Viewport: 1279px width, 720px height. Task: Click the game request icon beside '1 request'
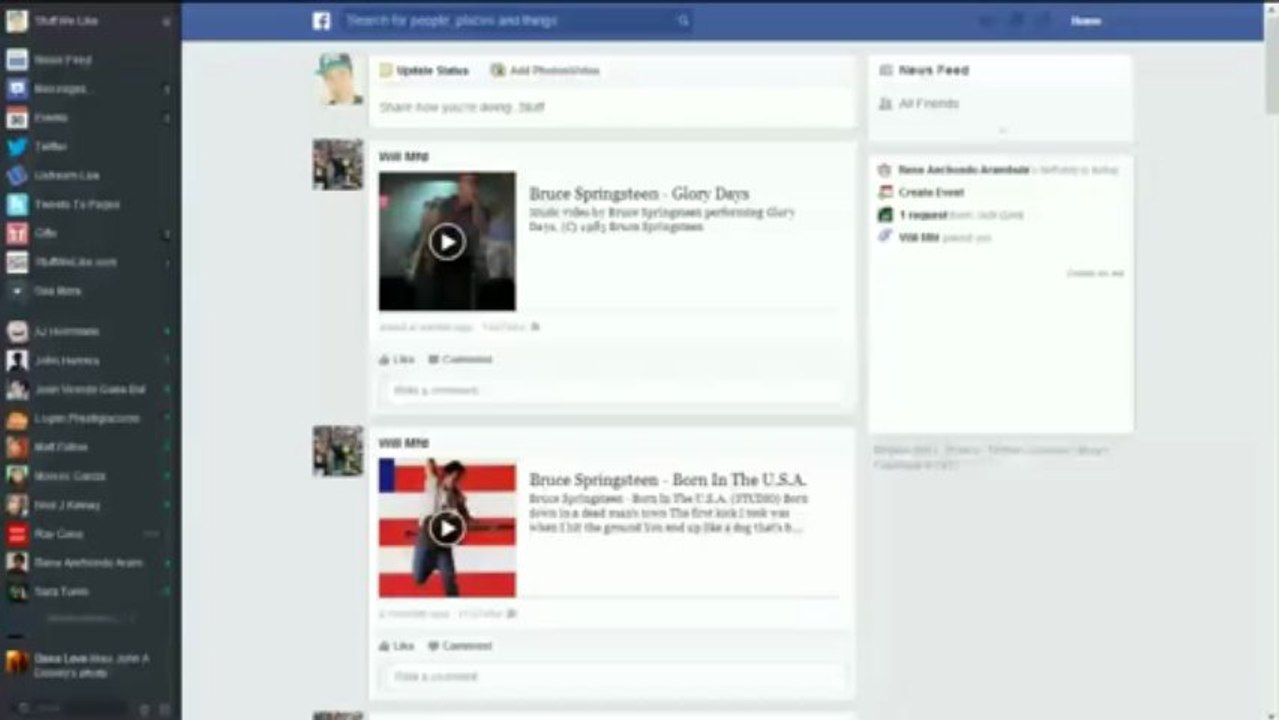(x=884, y=215)
